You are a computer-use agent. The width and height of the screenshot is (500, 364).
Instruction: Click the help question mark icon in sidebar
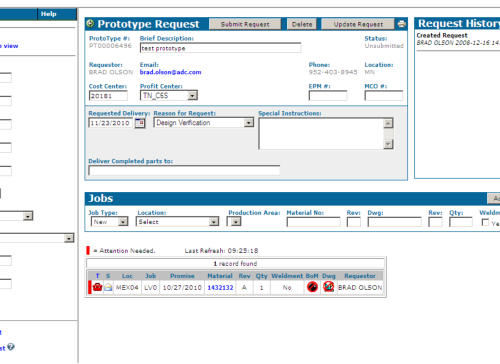pyautogui.click(x=11, y=347)
